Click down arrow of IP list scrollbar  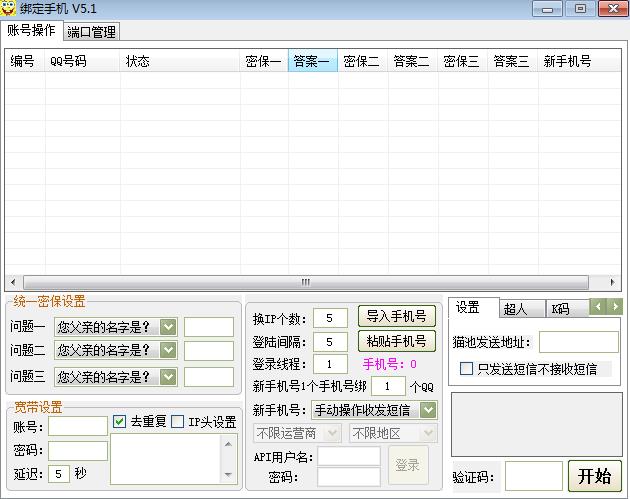pyautogui.click(x=228, y=474)
